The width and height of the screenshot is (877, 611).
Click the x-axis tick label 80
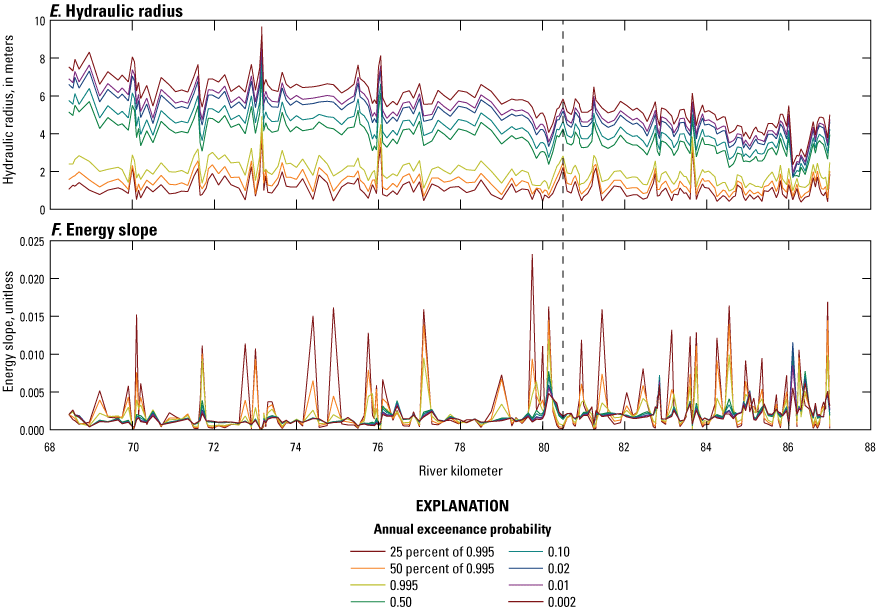pos(541,447)
